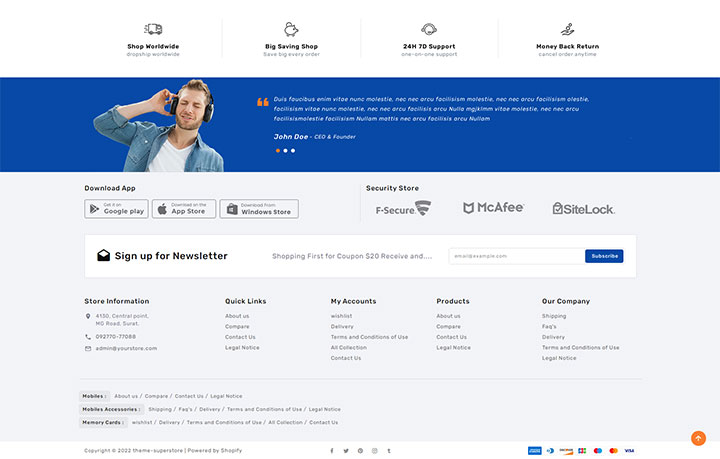Select the third testimonial slider dot
The image size is (720, 459).
point(293,151)
